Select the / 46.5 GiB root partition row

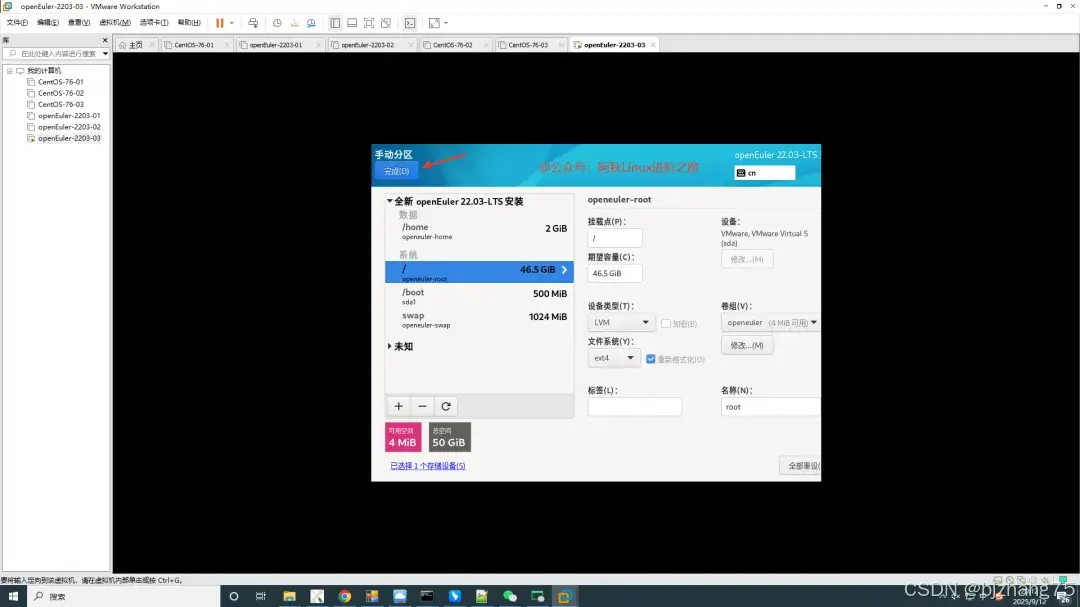coord(479,271)
